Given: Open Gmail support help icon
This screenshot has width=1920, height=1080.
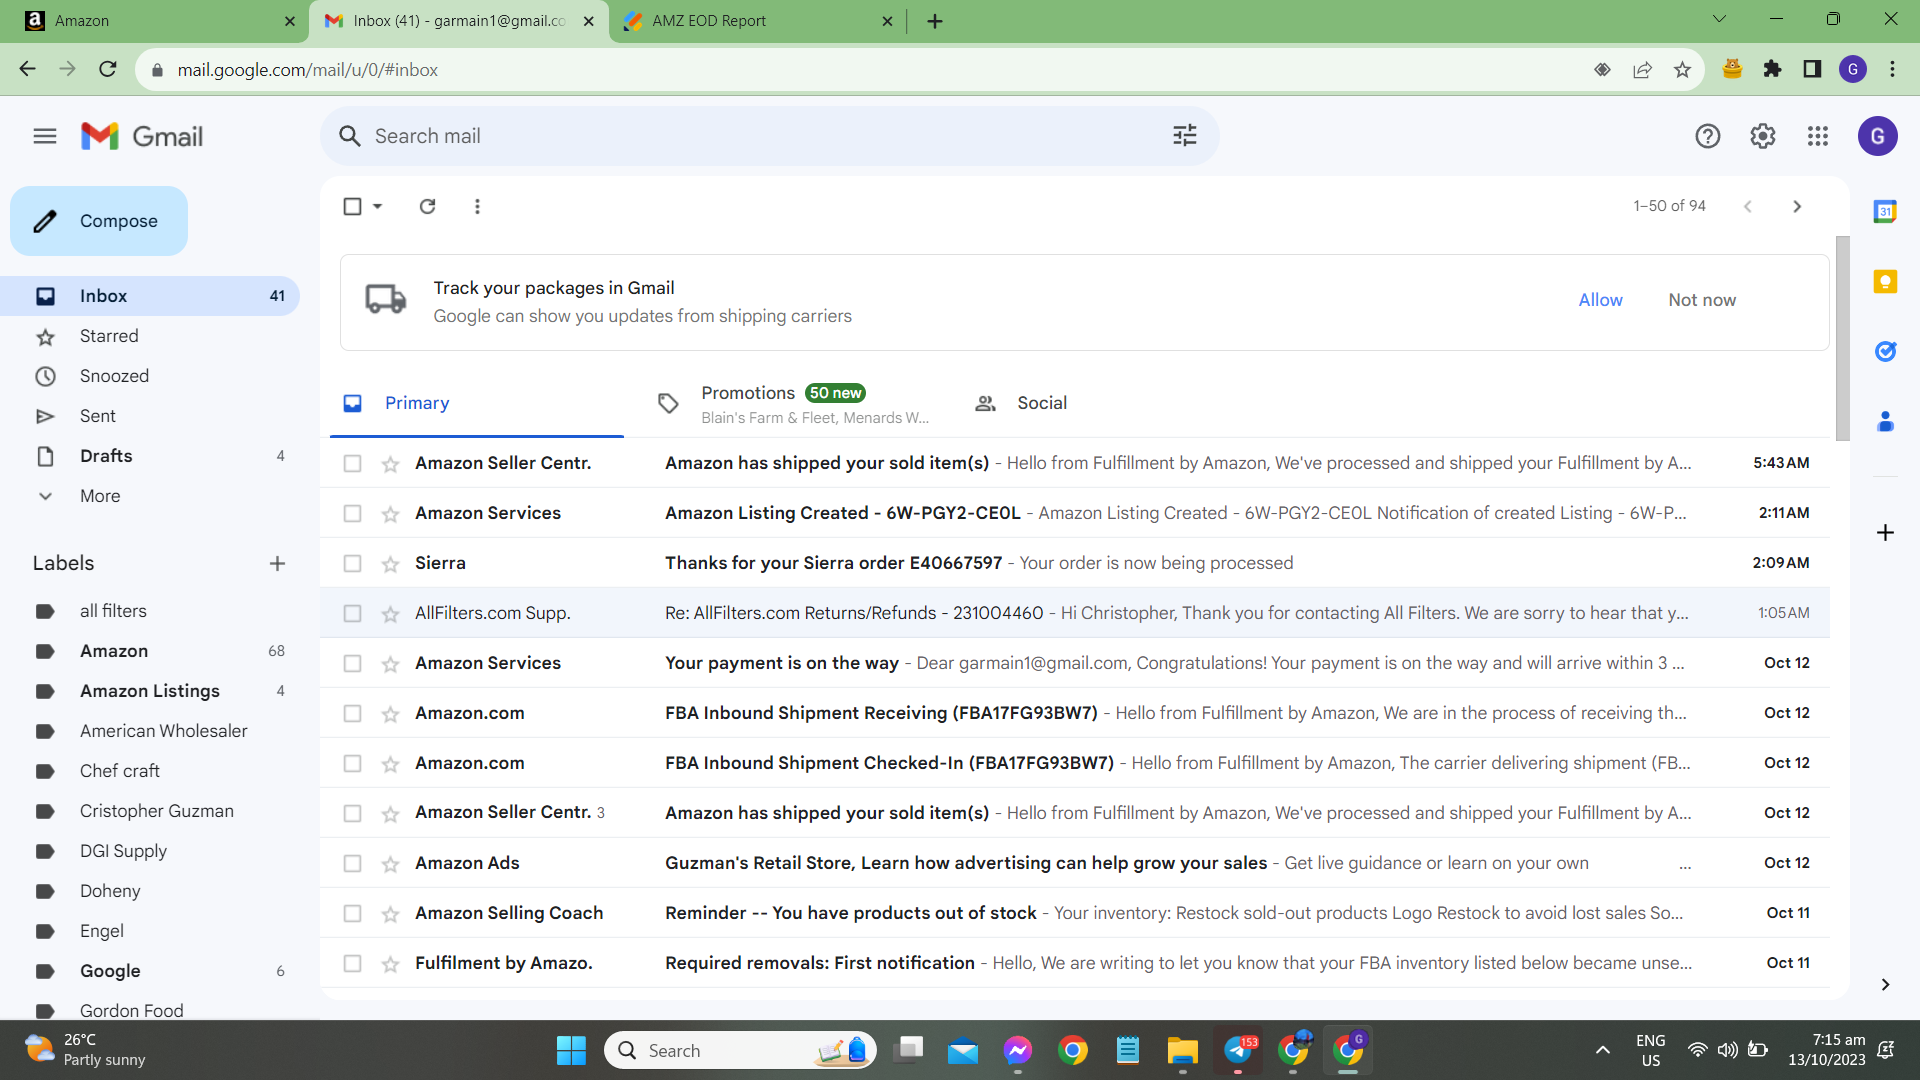Looking at the screenshot, I should click(1708, 136).
